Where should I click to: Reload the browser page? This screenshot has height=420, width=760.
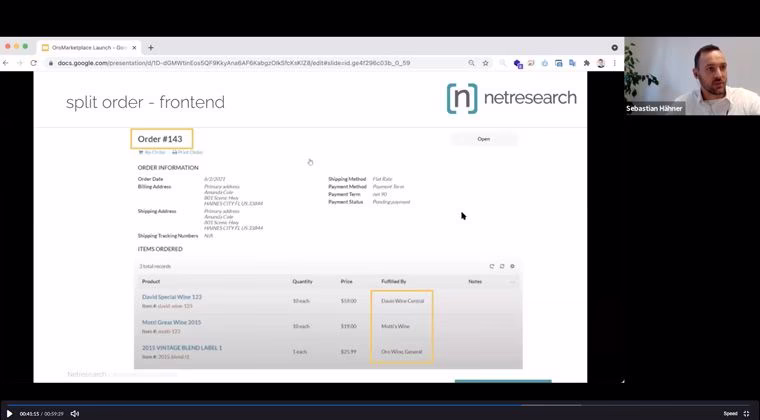[34, 63]
